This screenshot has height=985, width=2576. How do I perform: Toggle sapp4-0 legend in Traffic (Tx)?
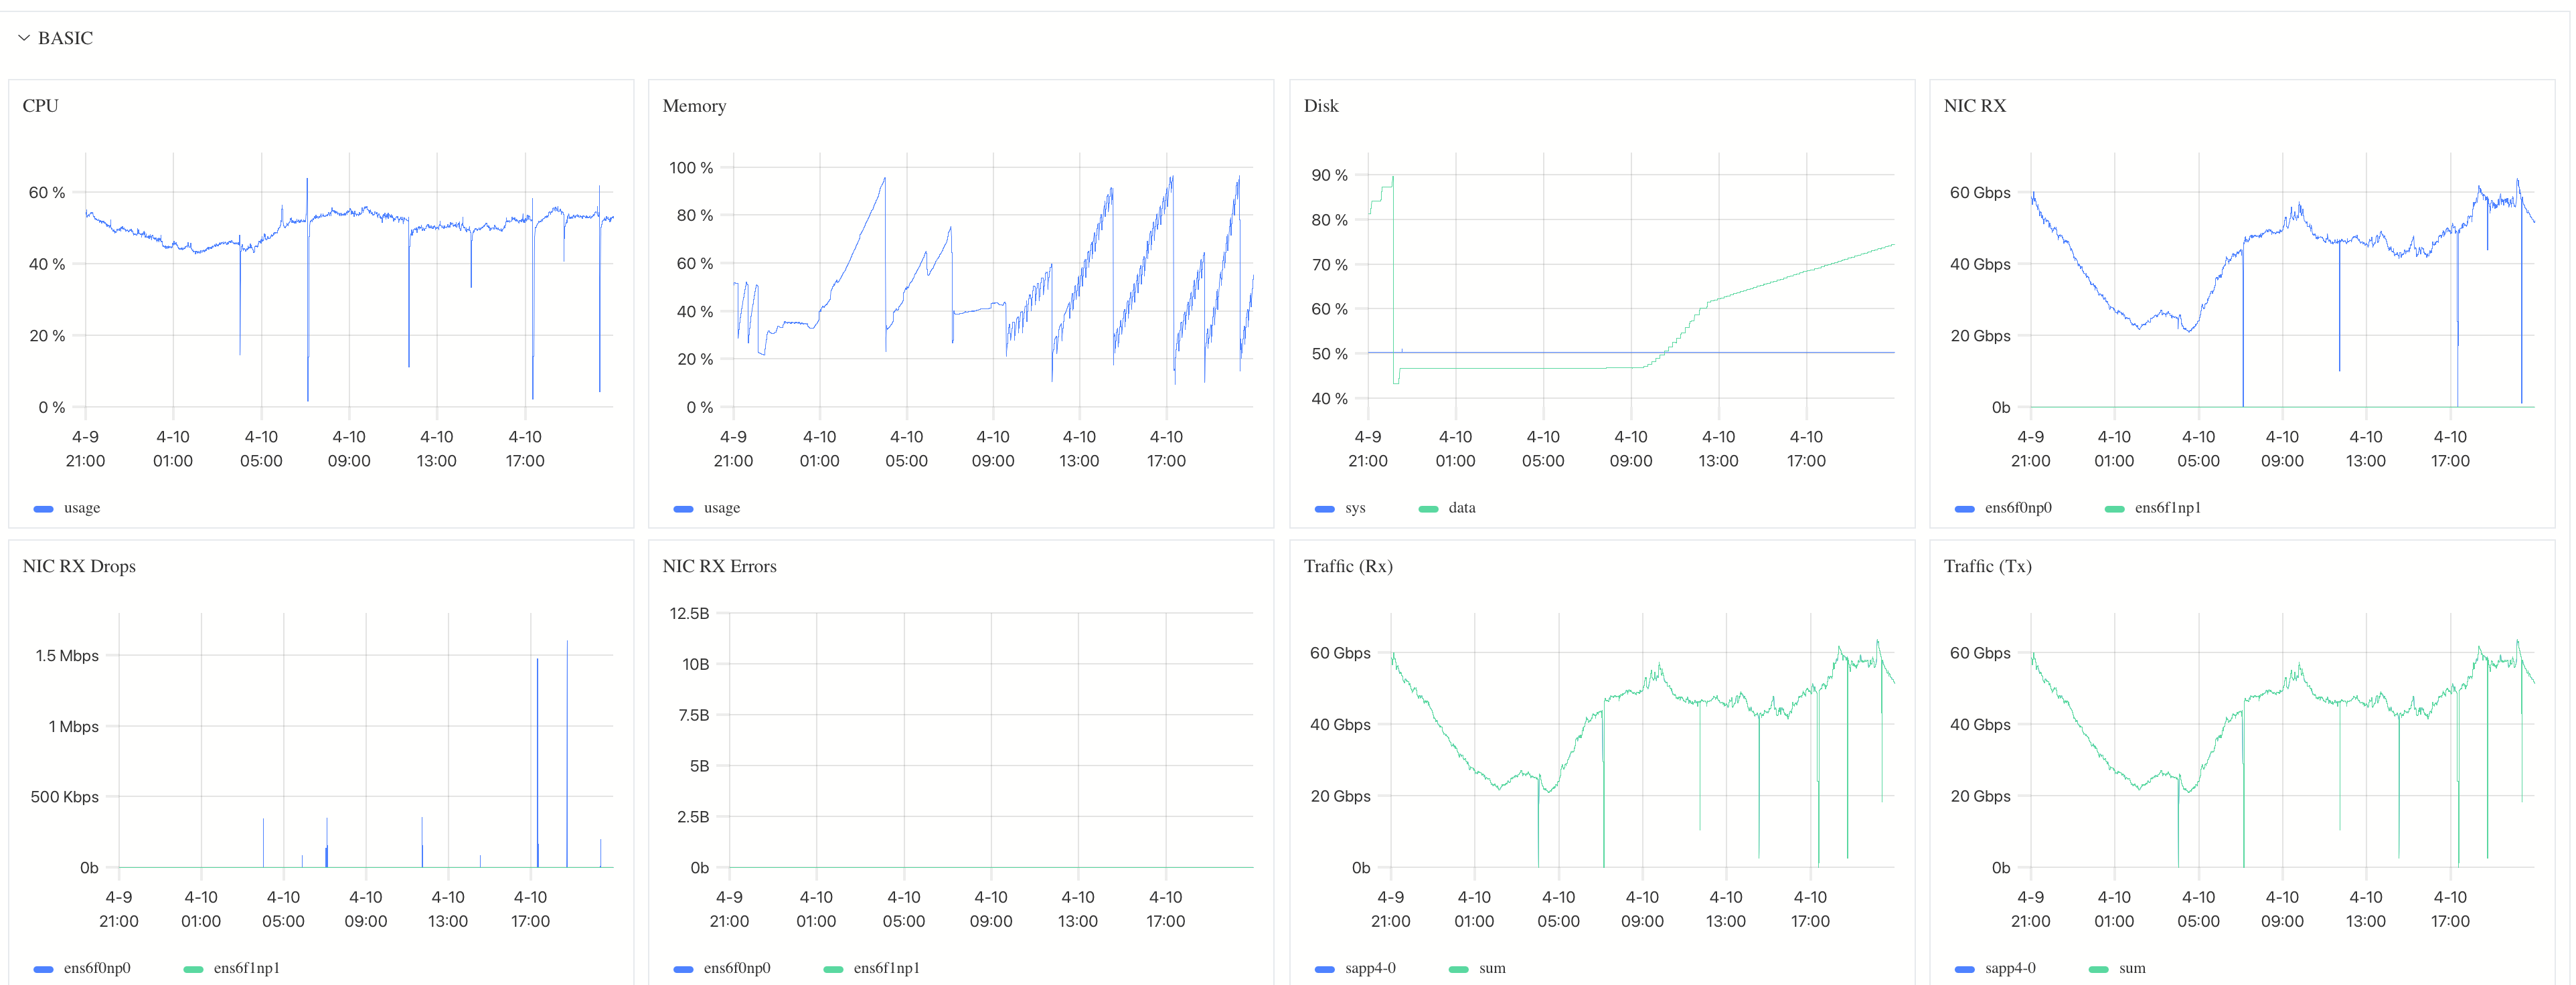coord(2009,968)
